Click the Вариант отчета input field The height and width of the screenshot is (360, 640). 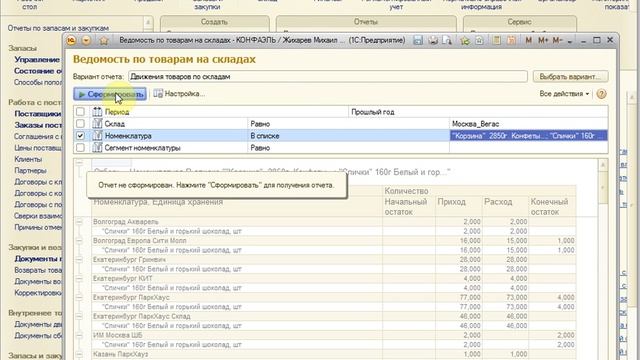328,76
